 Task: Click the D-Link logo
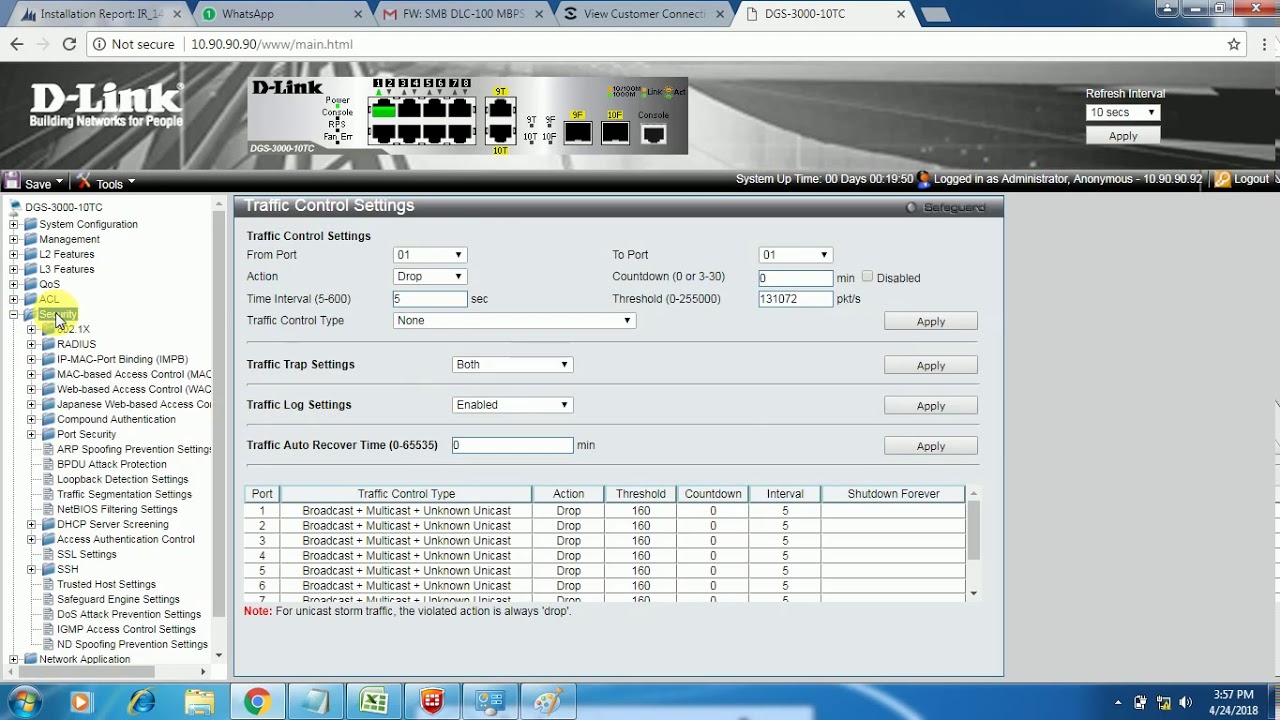(106, 105)
